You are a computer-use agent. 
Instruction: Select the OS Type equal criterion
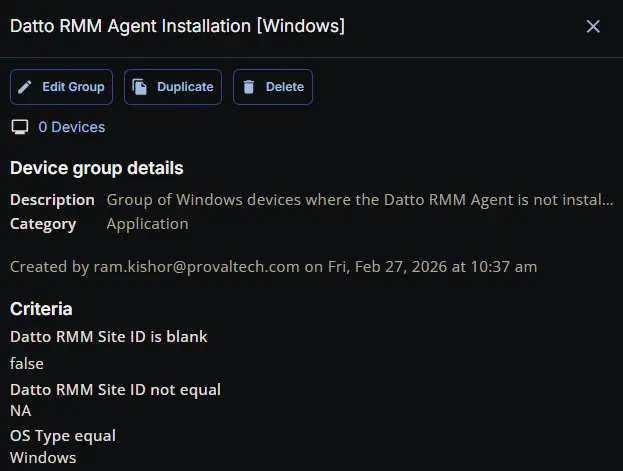coord(63,436)
